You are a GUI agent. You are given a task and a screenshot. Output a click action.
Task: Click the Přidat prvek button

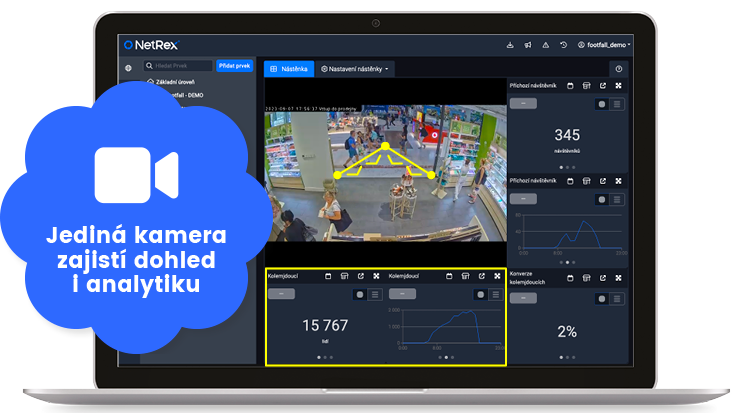click(235, 66)
